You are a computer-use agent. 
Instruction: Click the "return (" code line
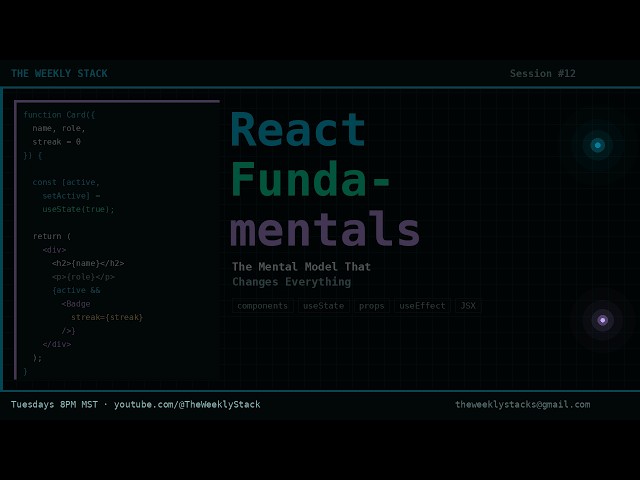(x=52, y=236)
